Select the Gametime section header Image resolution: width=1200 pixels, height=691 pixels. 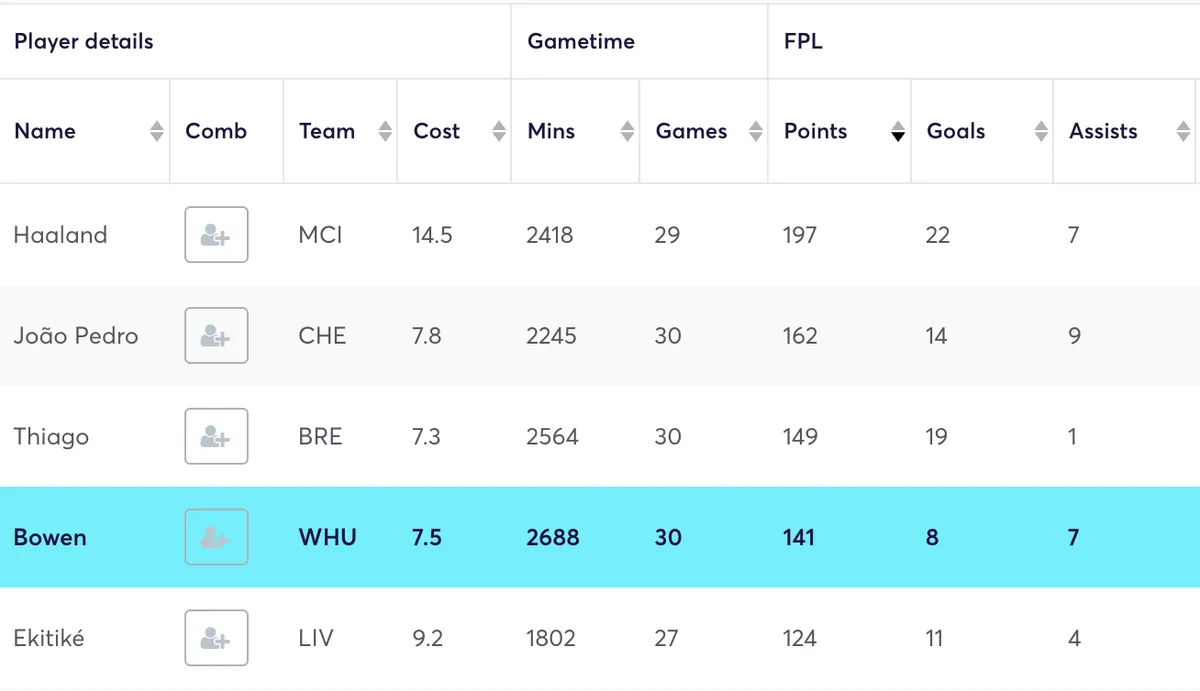[x=580, y=41]
